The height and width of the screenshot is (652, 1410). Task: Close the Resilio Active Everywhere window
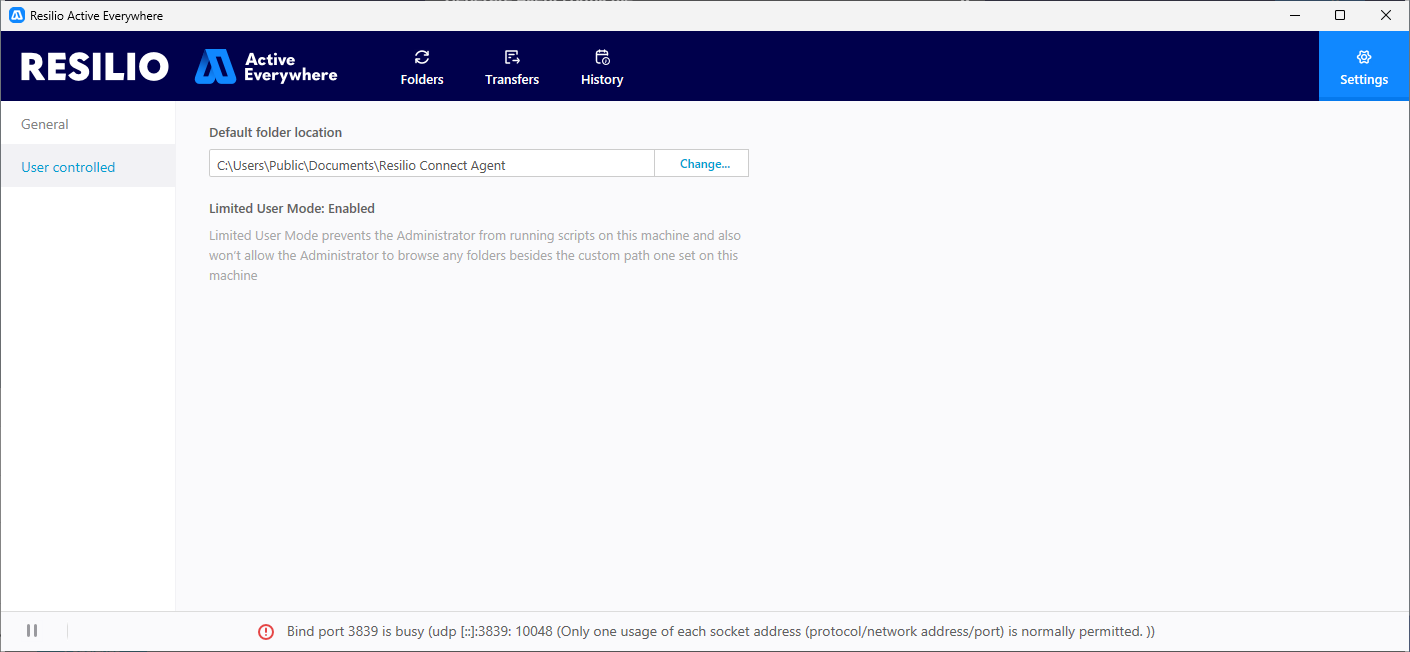[x=1386, y=15]
